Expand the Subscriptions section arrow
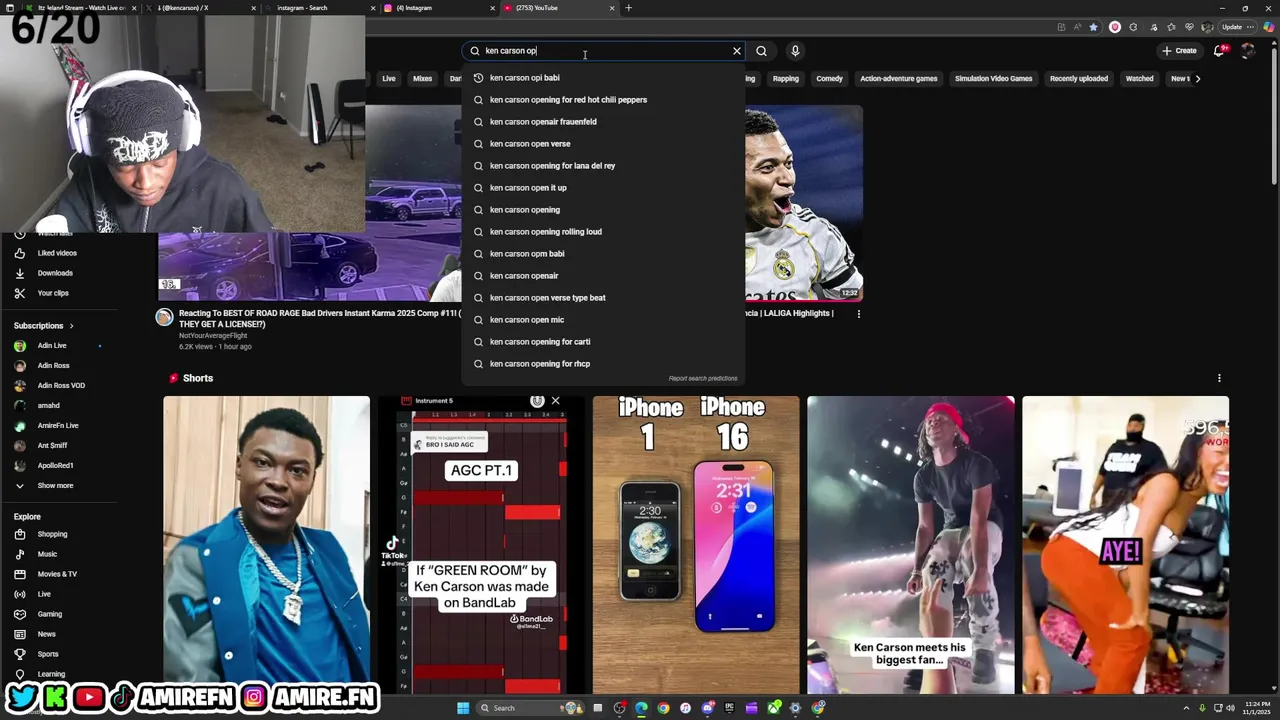This screenshot has width=1280, height=720. (x=71, y=326)
